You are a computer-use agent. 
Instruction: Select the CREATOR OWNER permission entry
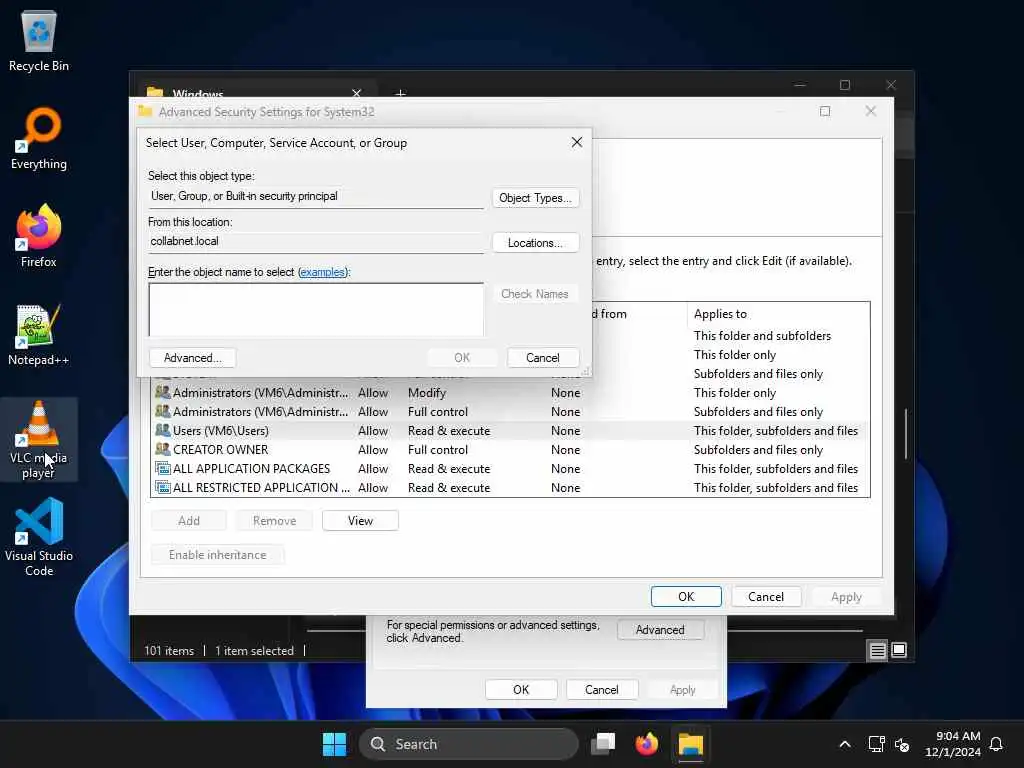(x=509, y=450)
